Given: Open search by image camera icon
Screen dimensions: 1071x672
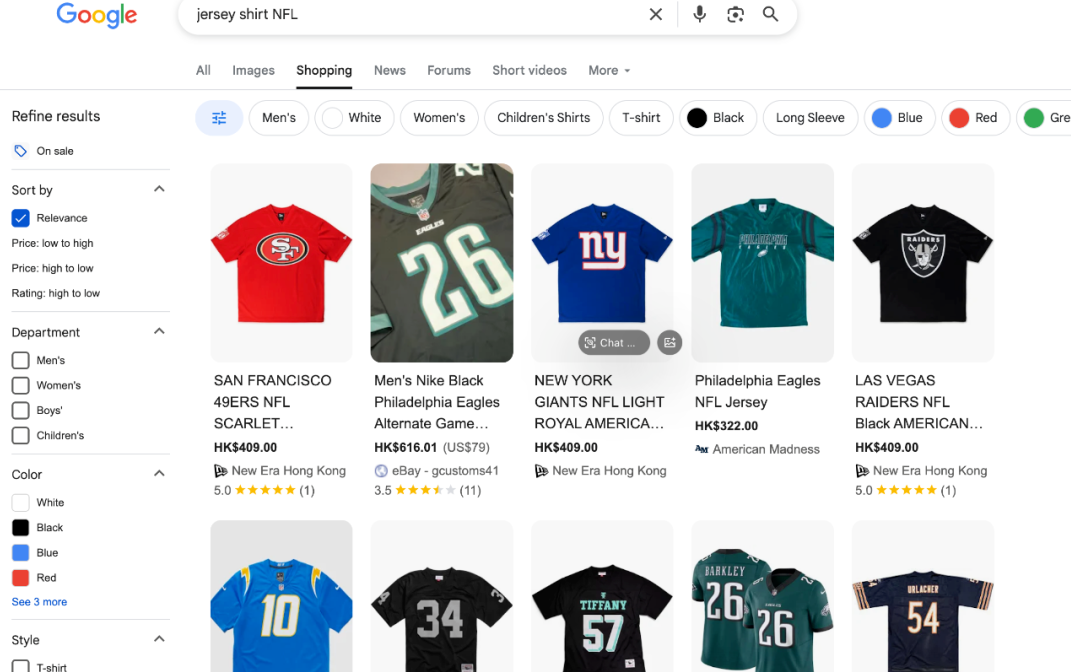Looking at the screenshot, I should [x=735, y=14].
